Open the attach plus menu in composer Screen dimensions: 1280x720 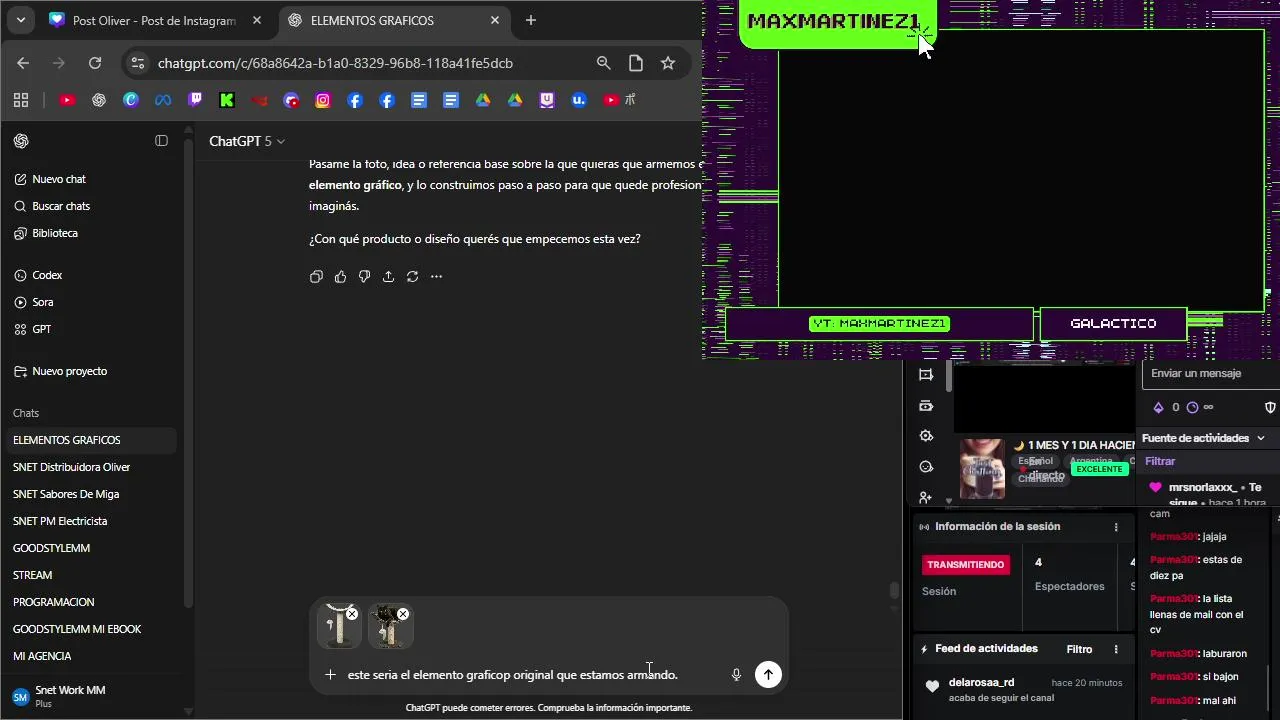pos(330,675)
